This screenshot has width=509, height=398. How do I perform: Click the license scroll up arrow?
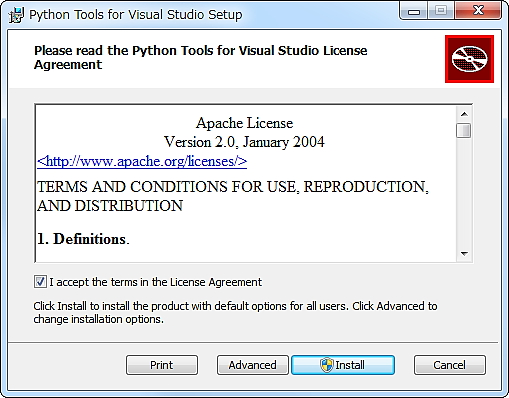pyautogui.click(x=464, y=114)
